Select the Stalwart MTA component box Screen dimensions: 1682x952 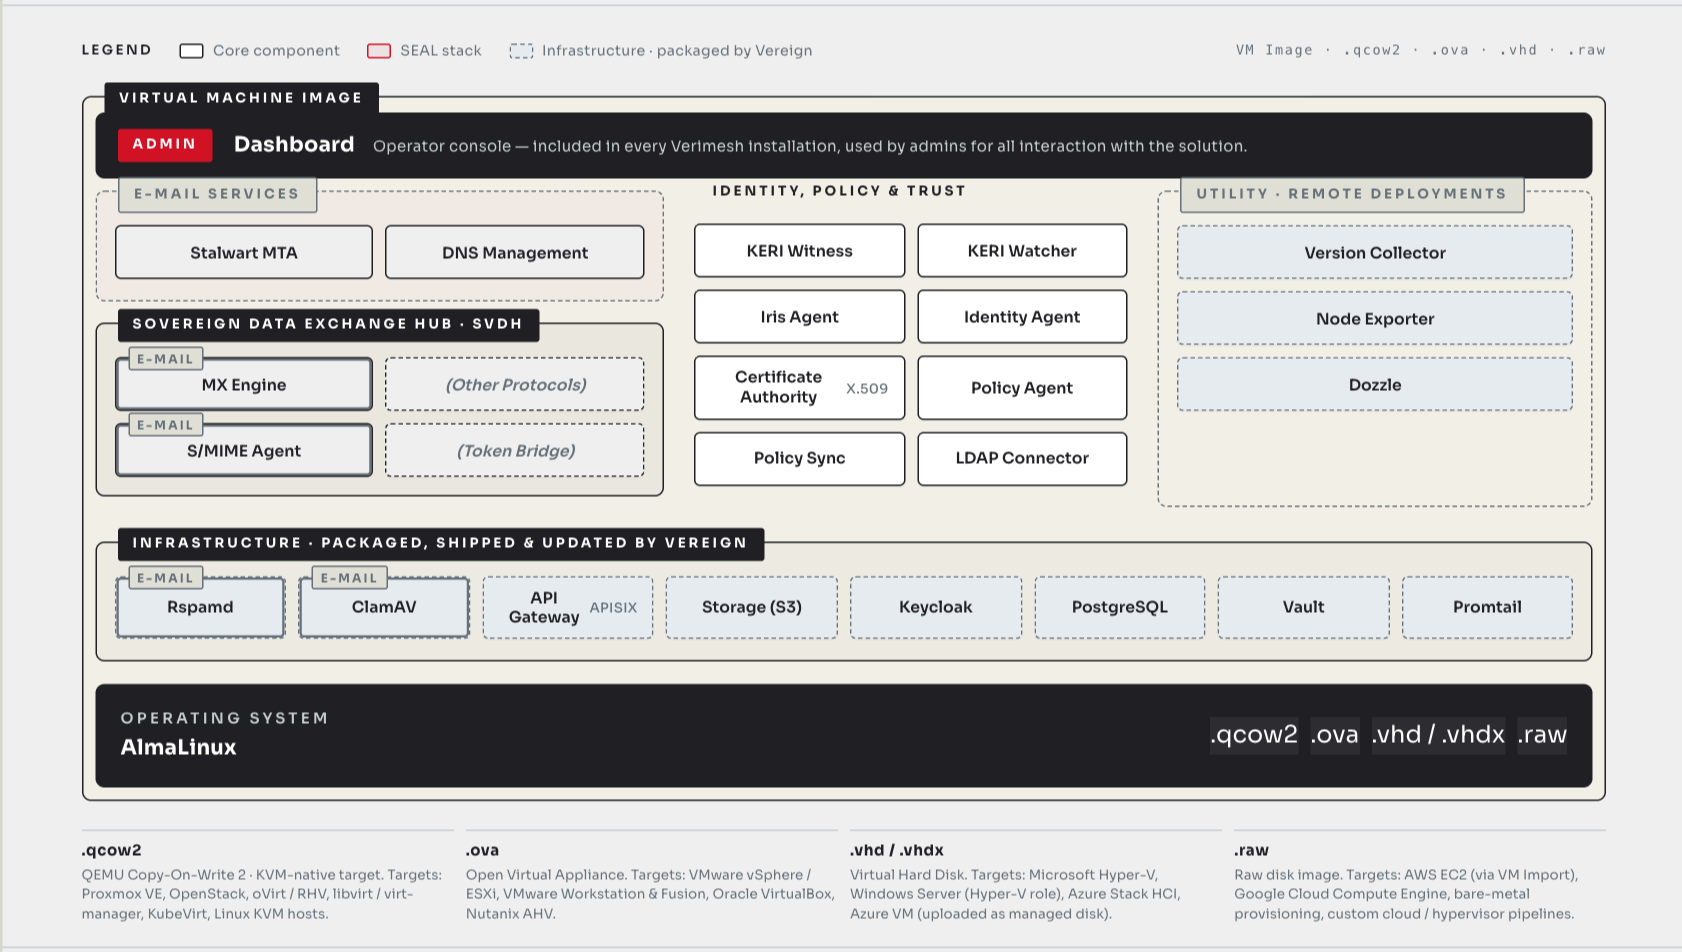[244, 252]
